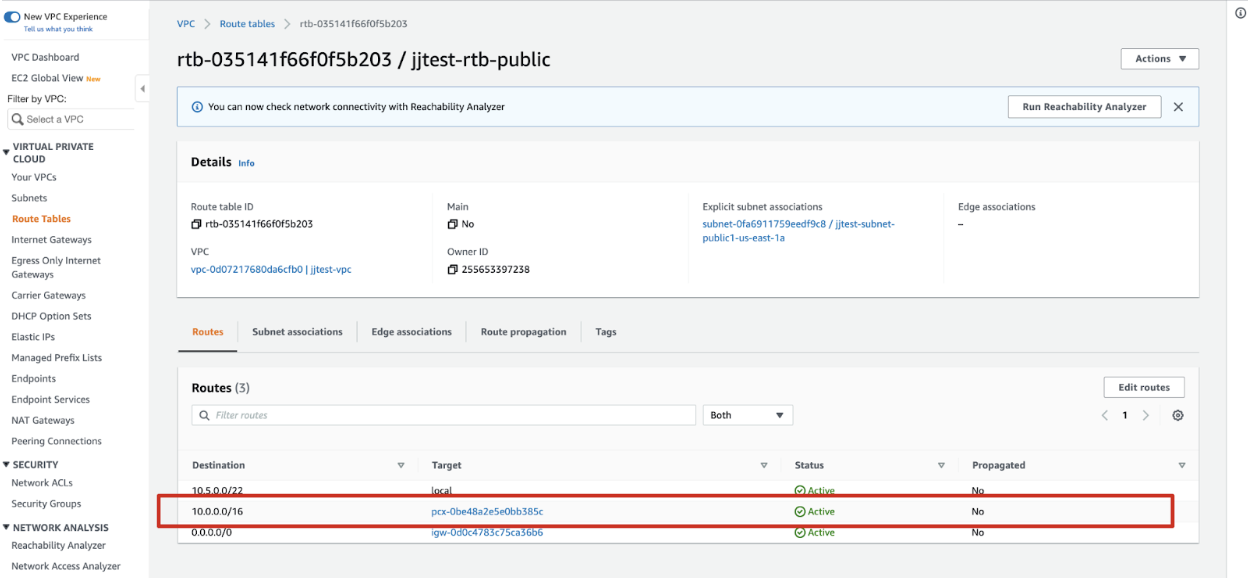Open Endpoint Services in sidebar
Viewport: 1248px width, 578px height.
coord(50,400)
